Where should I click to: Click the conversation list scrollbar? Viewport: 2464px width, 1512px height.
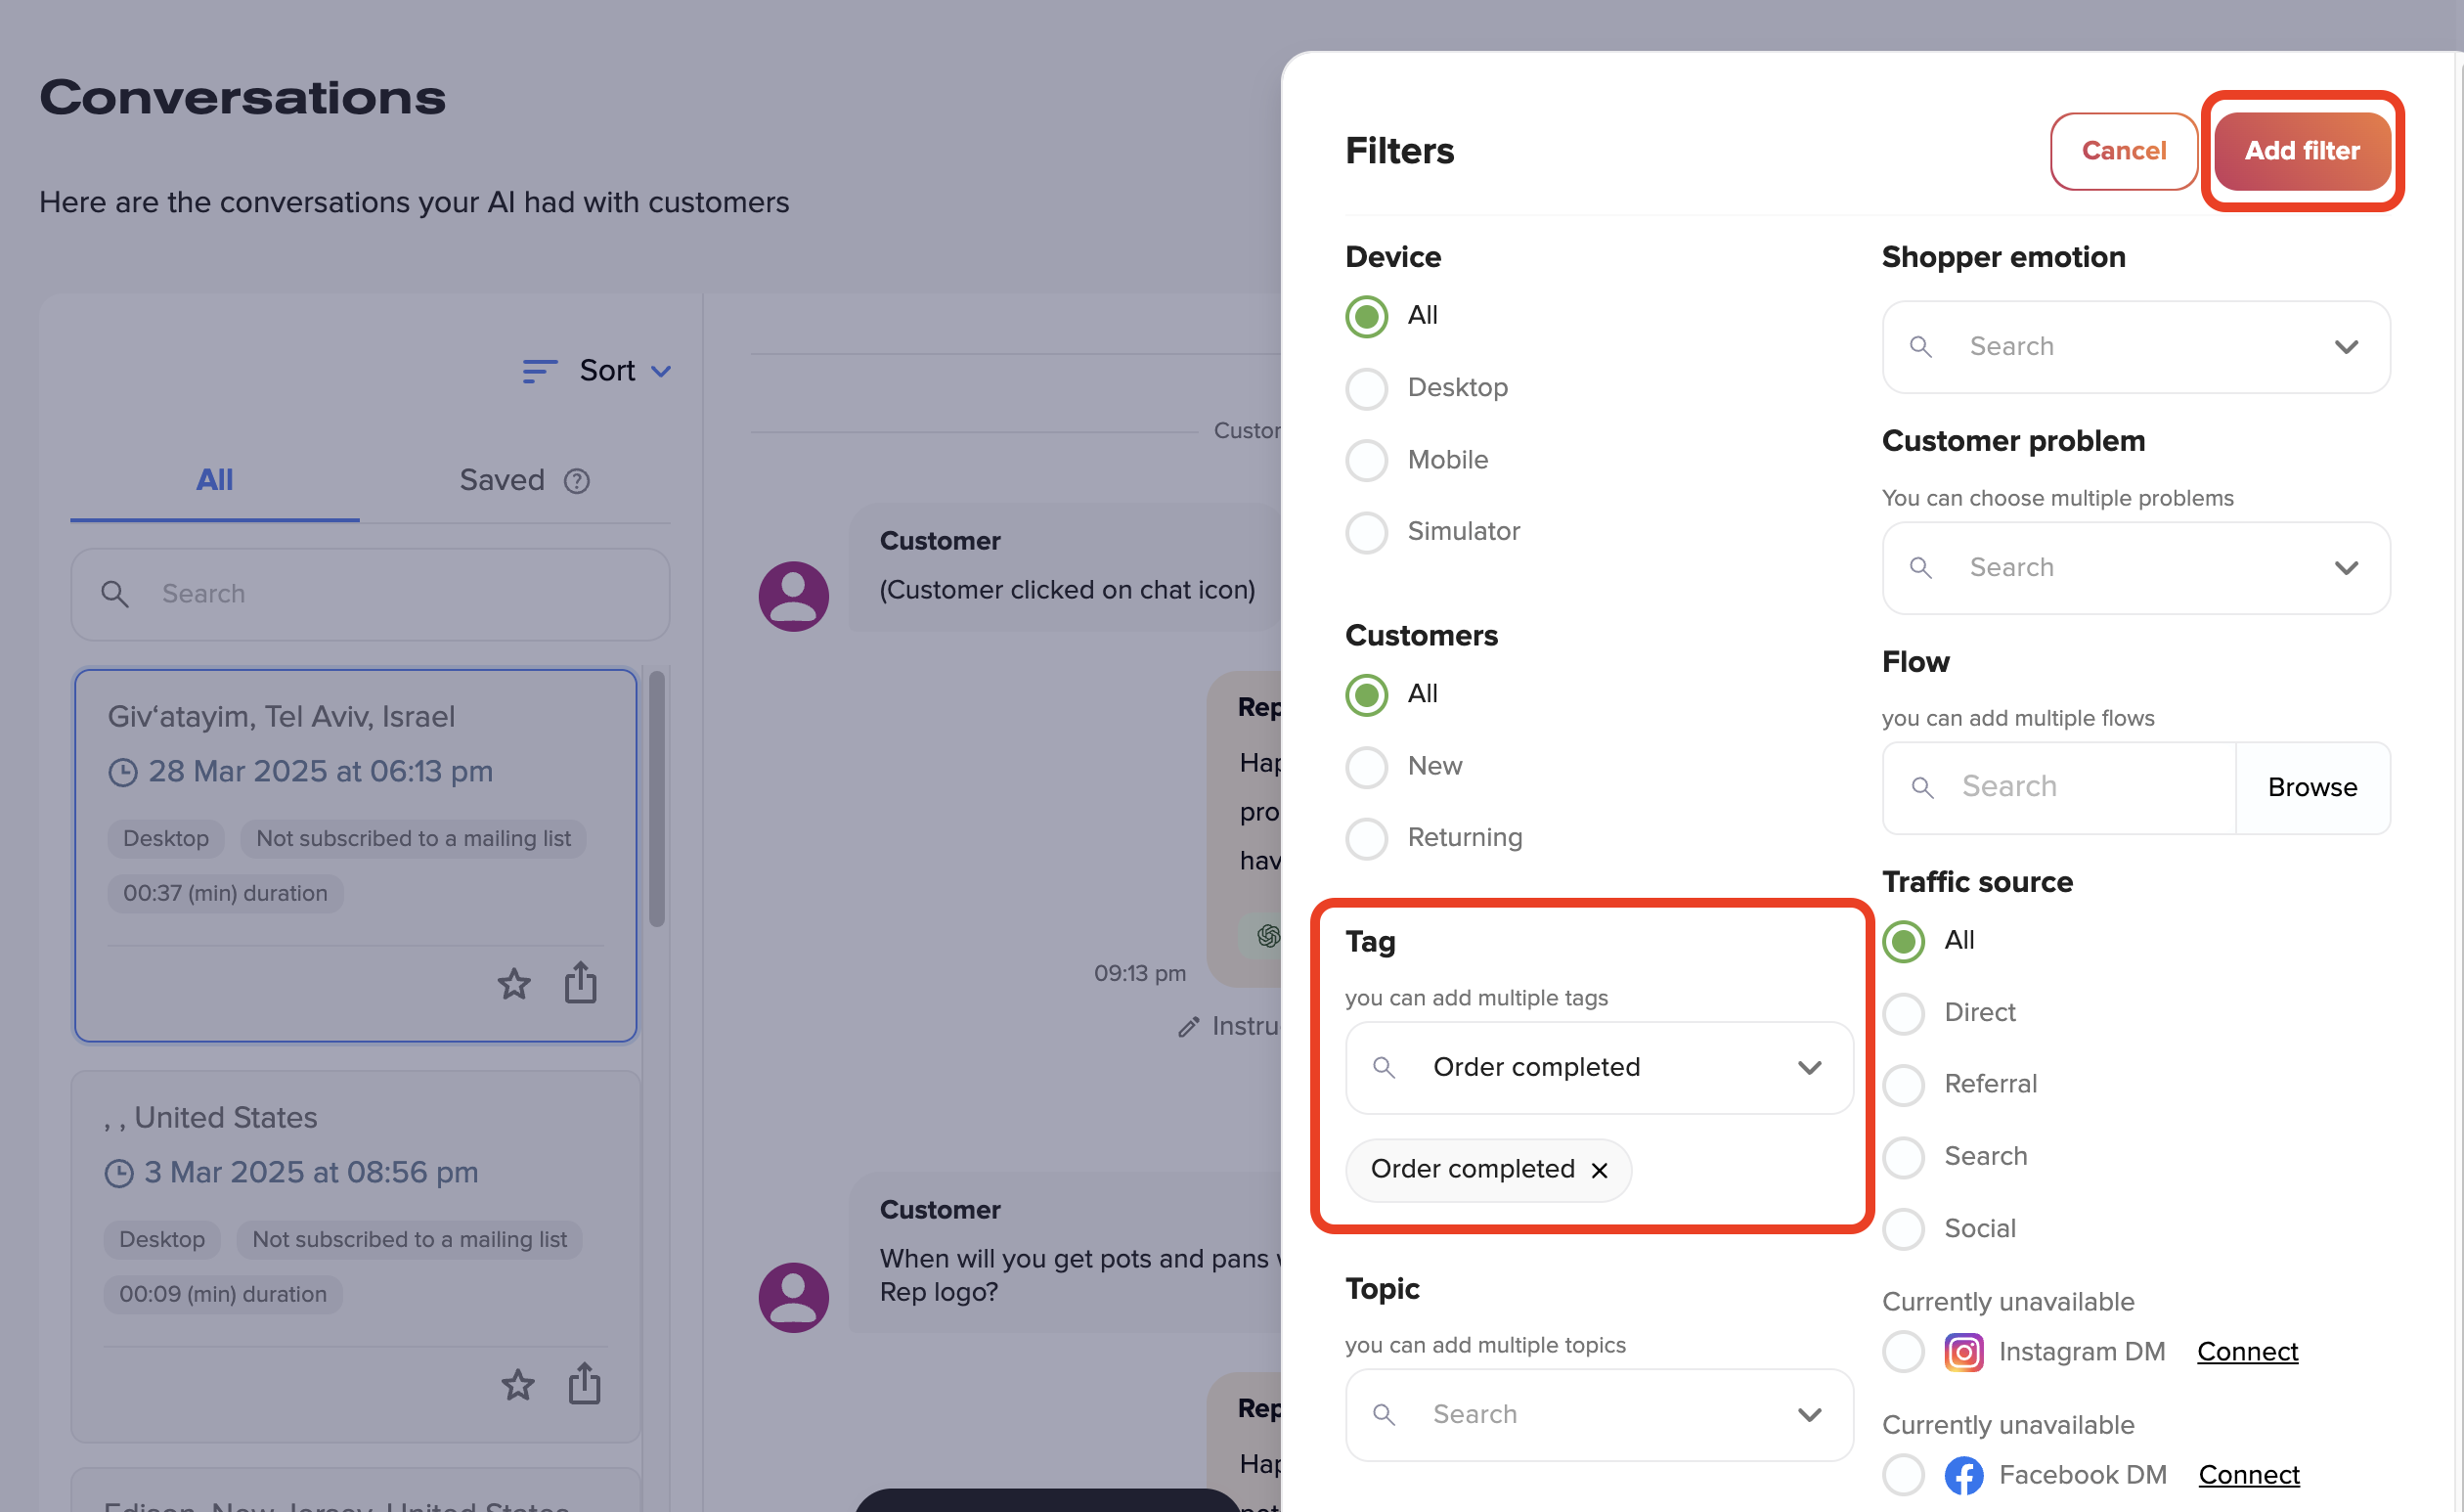657,799
